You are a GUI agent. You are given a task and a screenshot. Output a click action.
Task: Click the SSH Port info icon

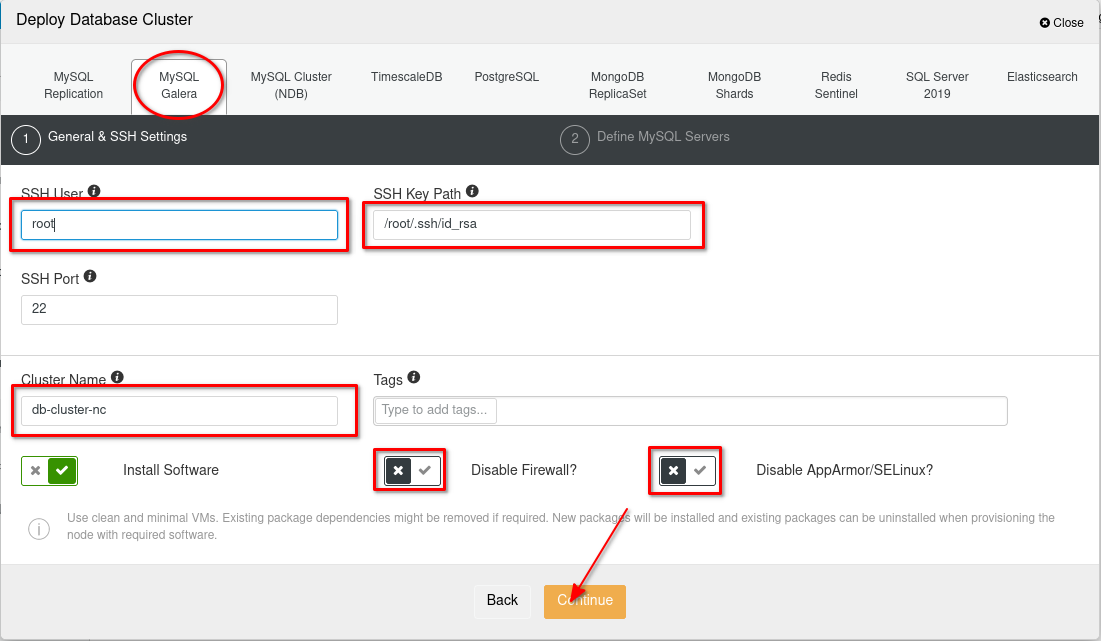click(90, 276)
